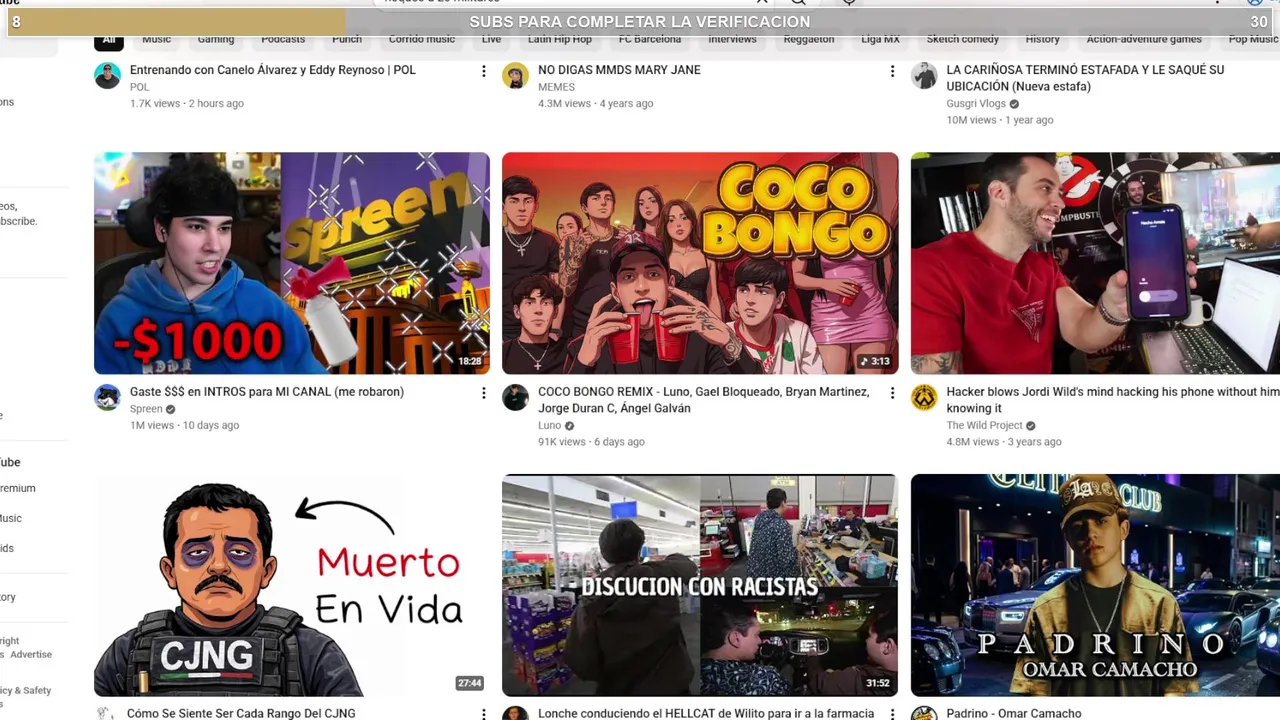1280x720 pixels.
Task: Select the Music filter chip
Action: [156, 40]
